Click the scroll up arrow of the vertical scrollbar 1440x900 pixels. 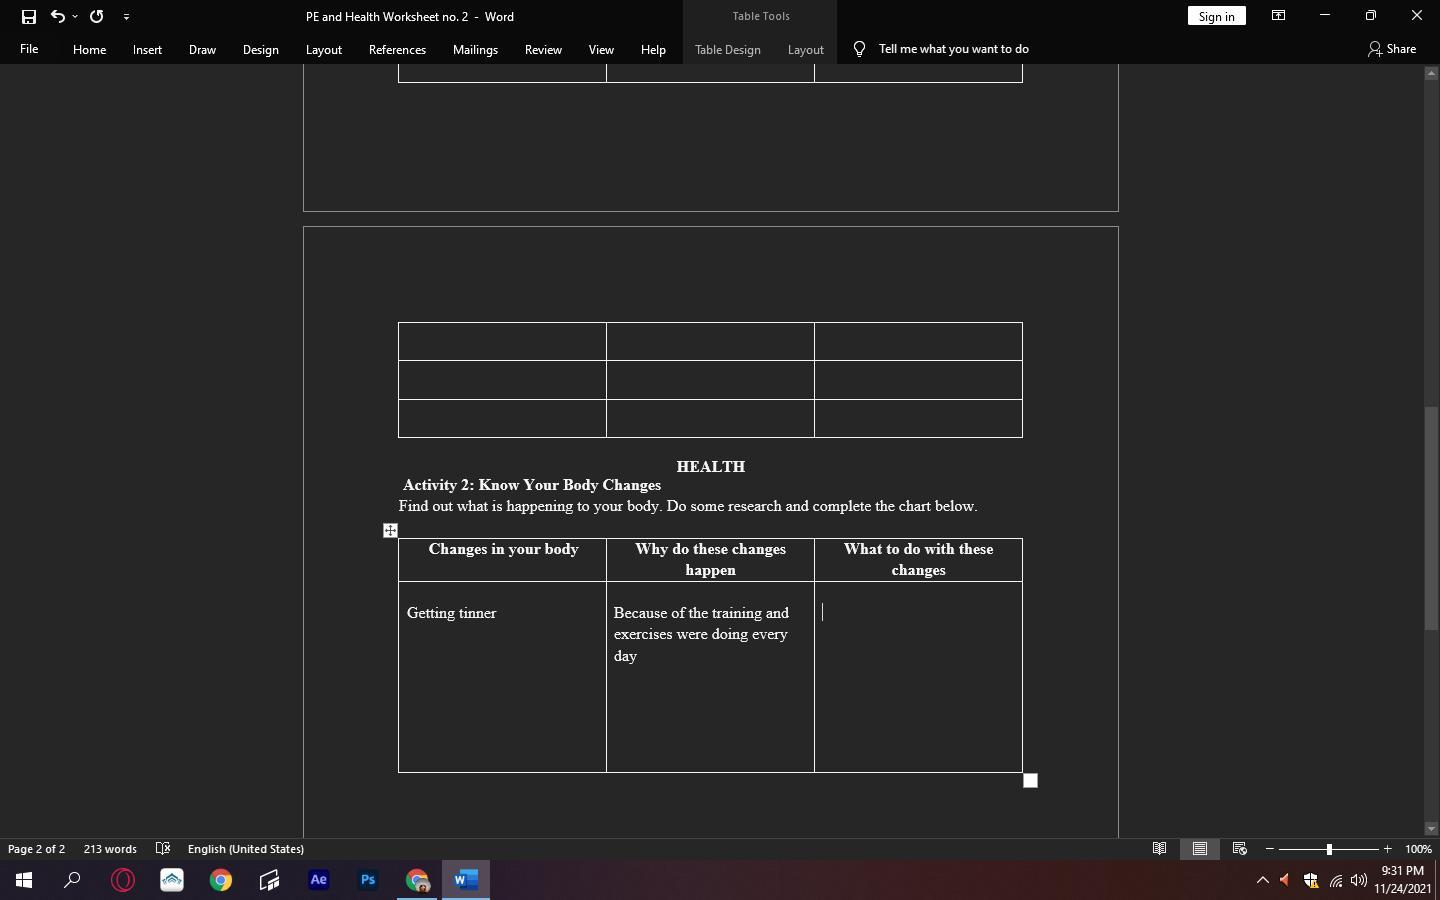[x=1430, y=75]
